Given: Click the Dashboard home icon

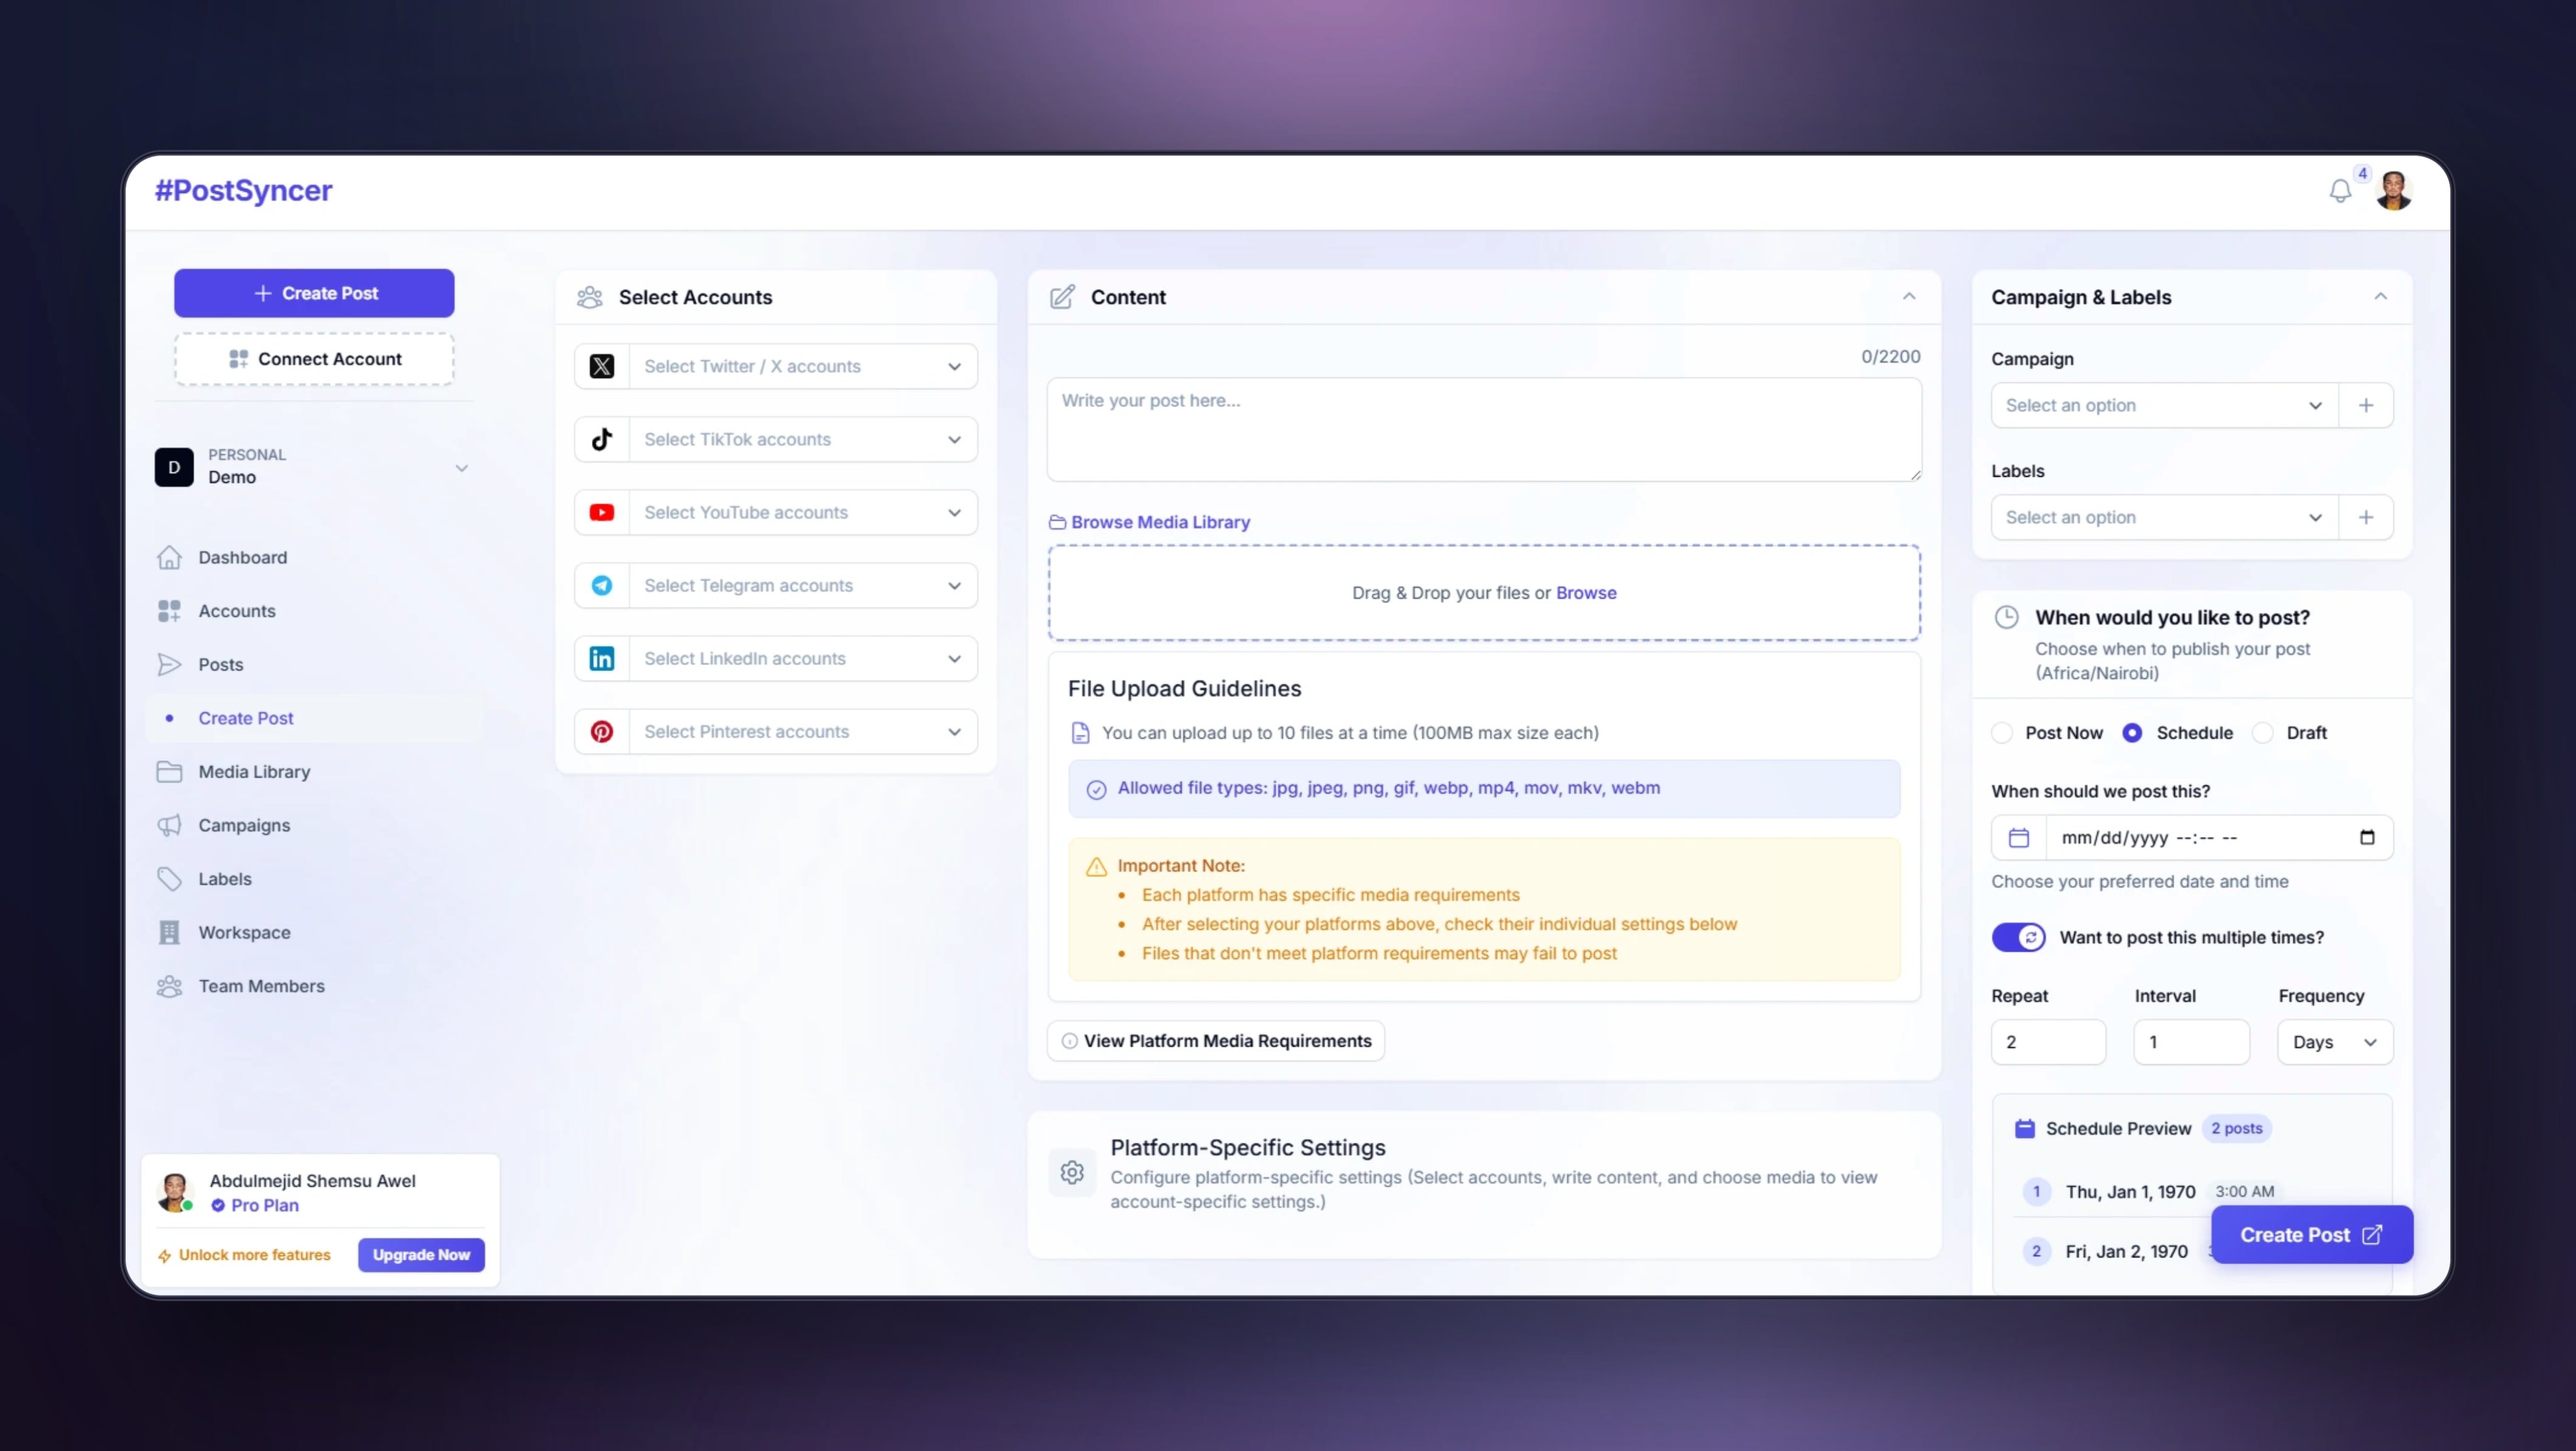Looking at the screenshot, I should (169, 557).
